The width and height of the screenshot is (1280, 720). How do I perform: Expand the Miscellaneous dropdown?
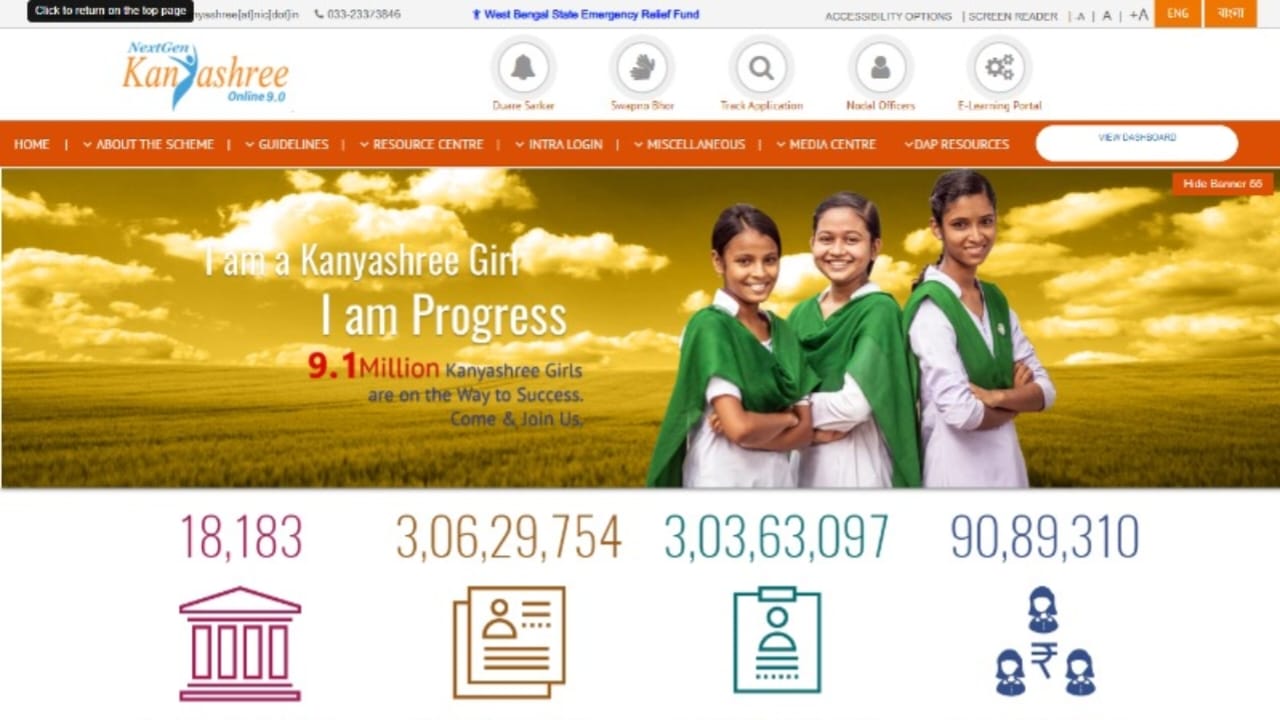689,144
